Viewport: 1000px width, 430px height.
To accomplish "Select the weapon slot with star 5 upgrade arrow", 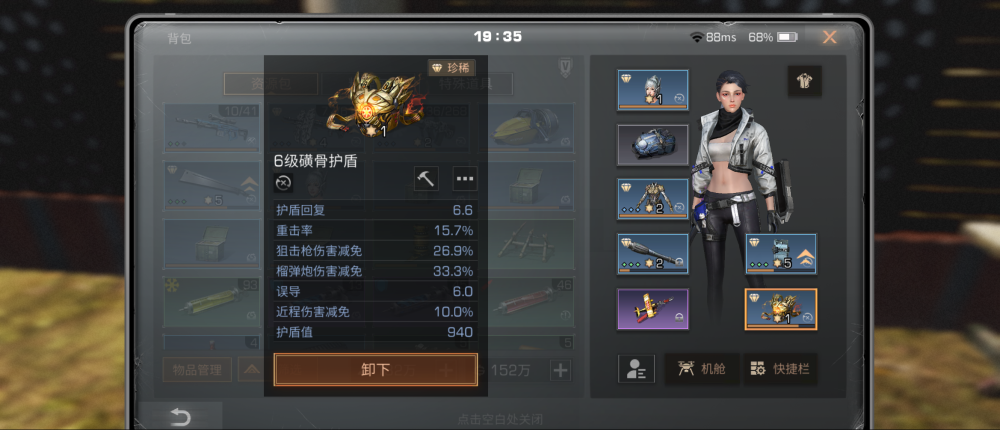I will pos(781,254).
